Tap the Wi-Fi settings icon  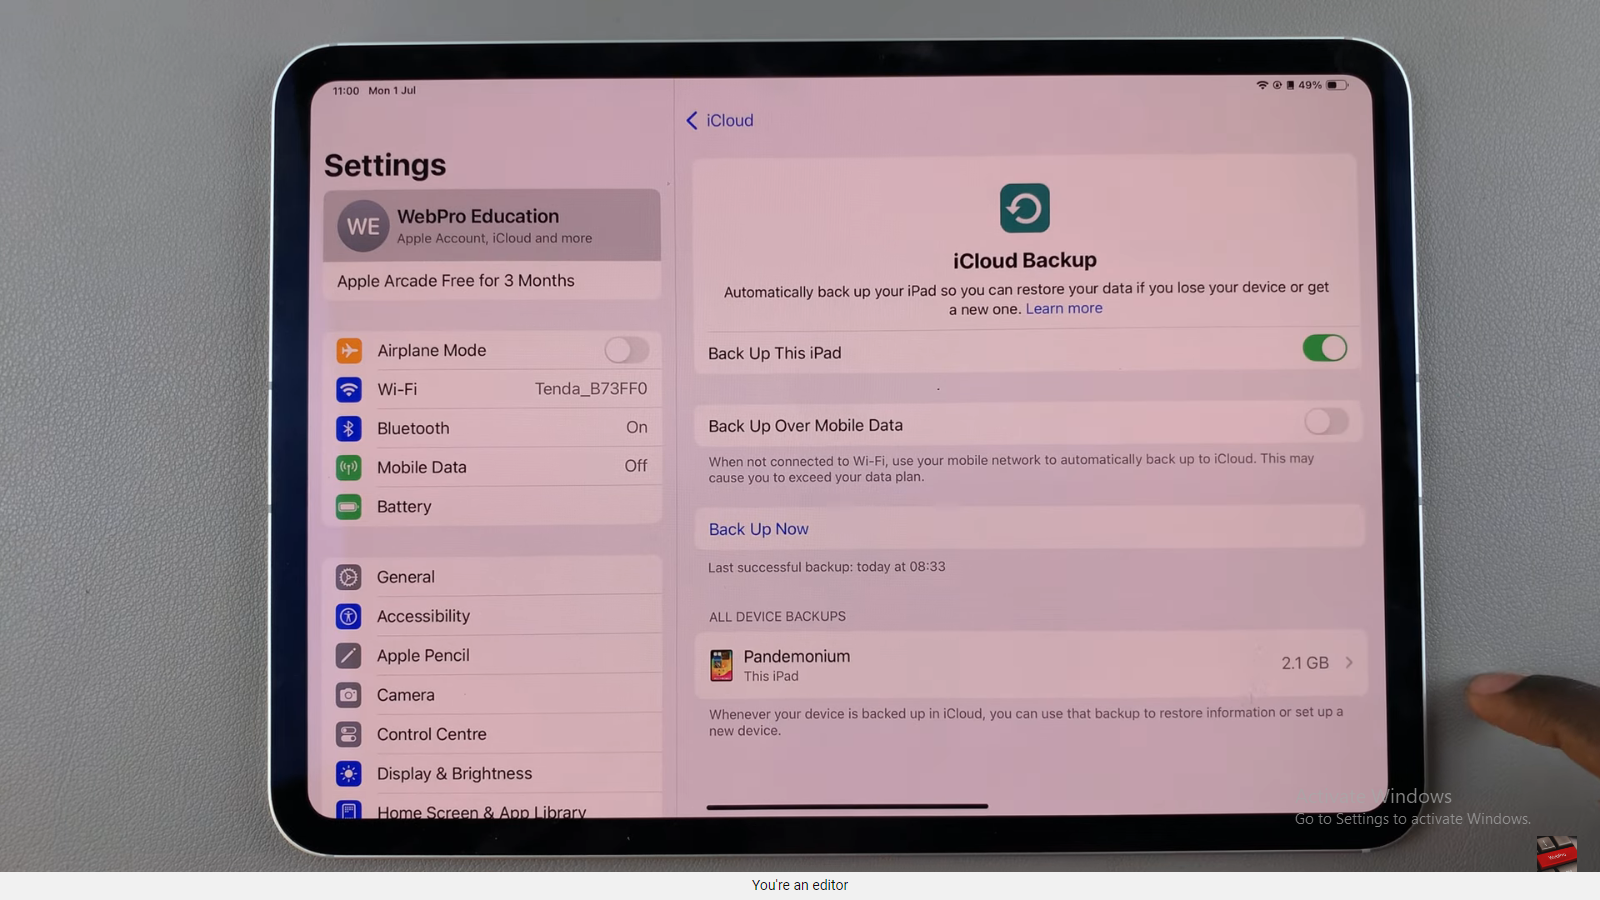349,389
